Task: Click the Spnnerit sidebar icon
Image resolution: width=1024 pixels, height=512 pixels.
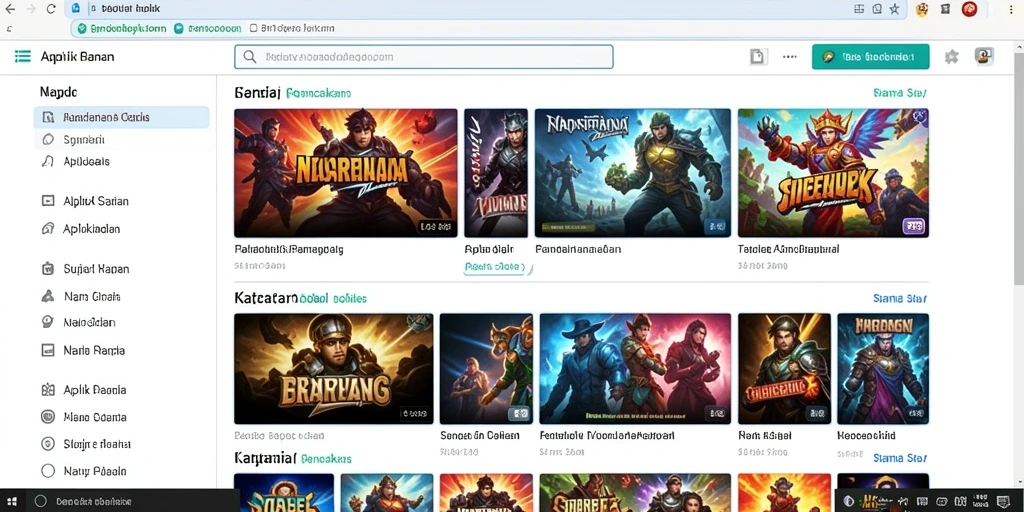Action: click(x=48, y=140)
